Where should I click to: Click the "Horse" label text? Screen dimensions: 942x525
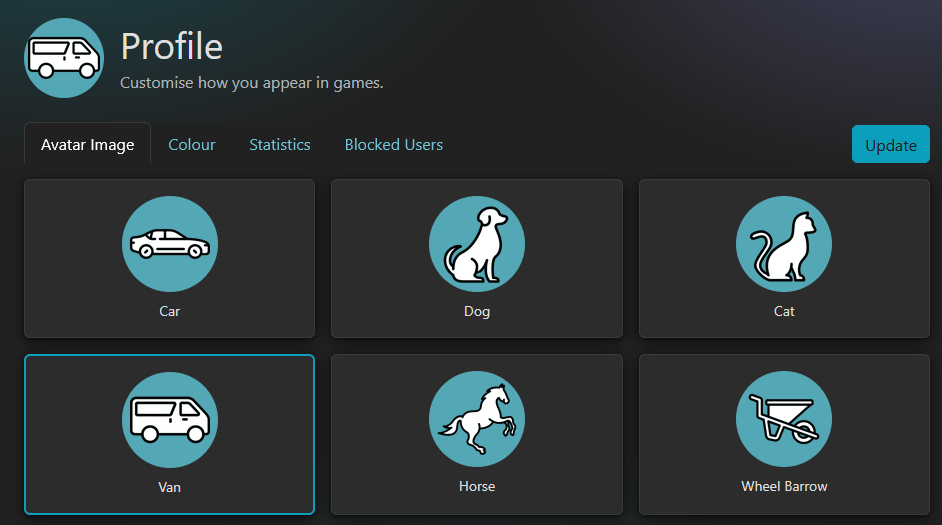477,487
